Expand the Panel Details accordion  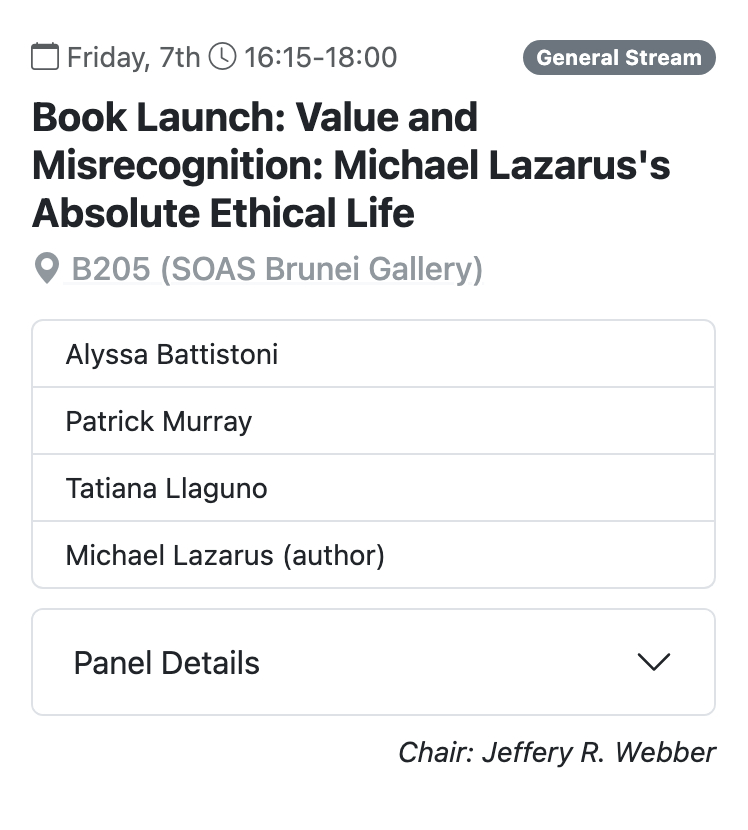[x=373, y=662]
